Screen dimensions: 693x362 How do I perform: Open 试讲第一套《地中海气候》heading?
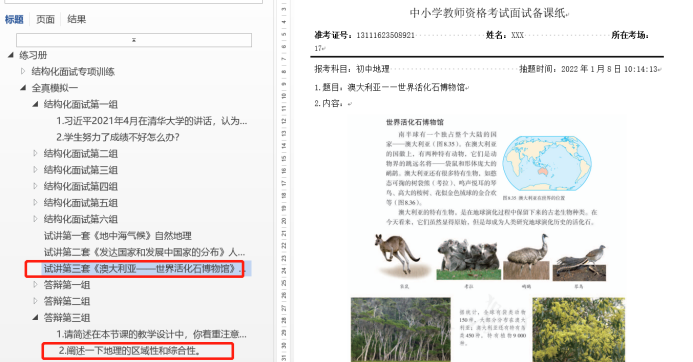click(x=118, y=236)
